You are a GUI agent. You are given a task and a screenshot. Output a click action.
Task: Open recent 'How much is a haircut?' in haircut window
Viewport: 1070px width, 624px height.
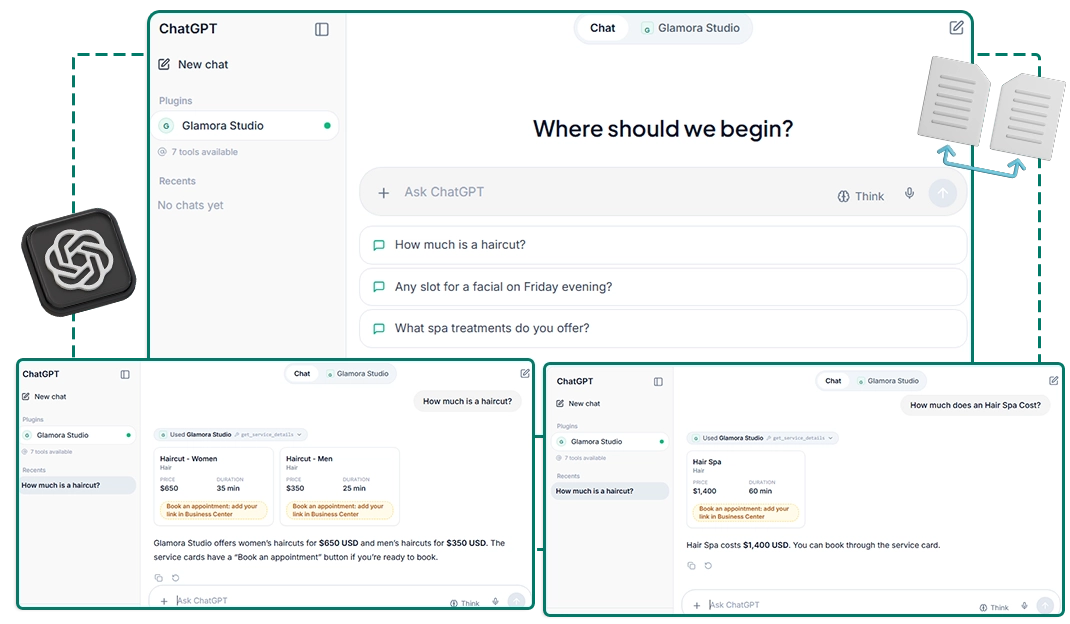pos(77,485)
